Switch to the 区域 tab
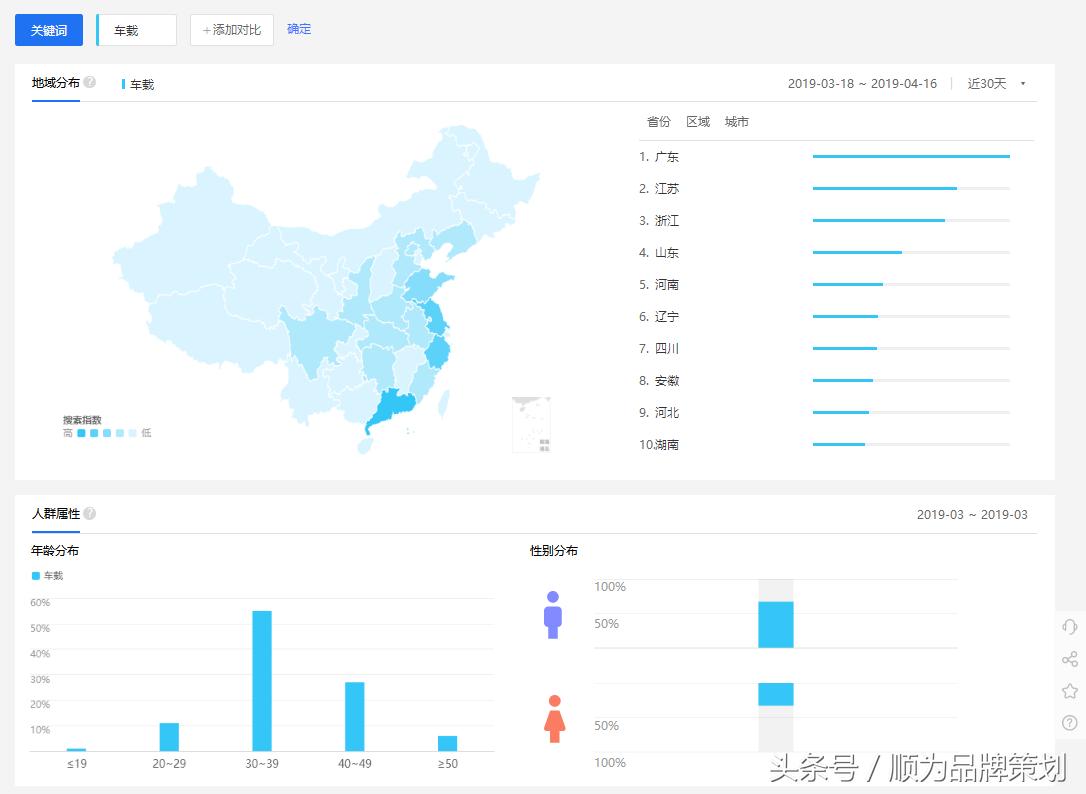 click(697, 121)
